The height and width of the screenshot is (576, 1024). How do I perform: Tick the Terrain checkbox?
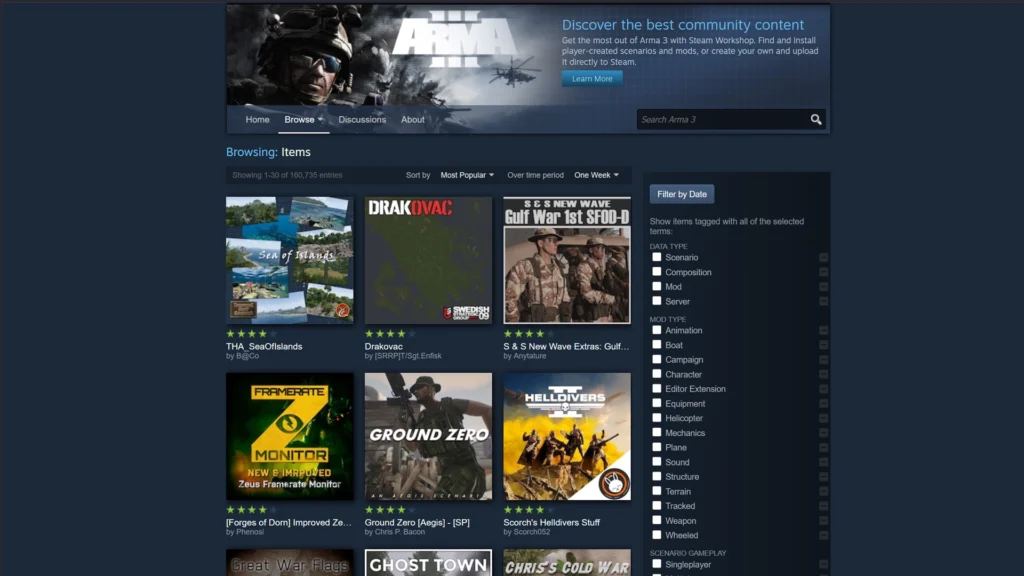[x=656, y=490]
